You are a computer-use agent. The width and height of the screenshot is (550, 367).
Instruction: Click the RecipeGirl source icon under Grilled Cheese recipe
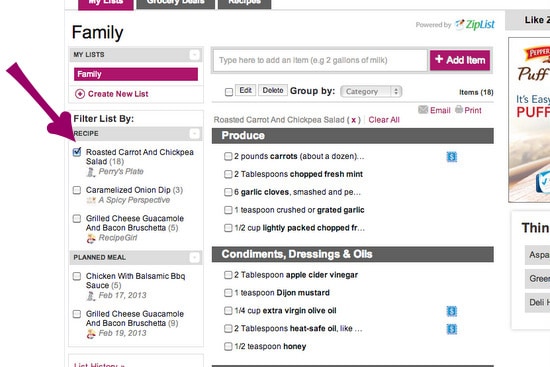pyautogui.click(x=91, y=238)
